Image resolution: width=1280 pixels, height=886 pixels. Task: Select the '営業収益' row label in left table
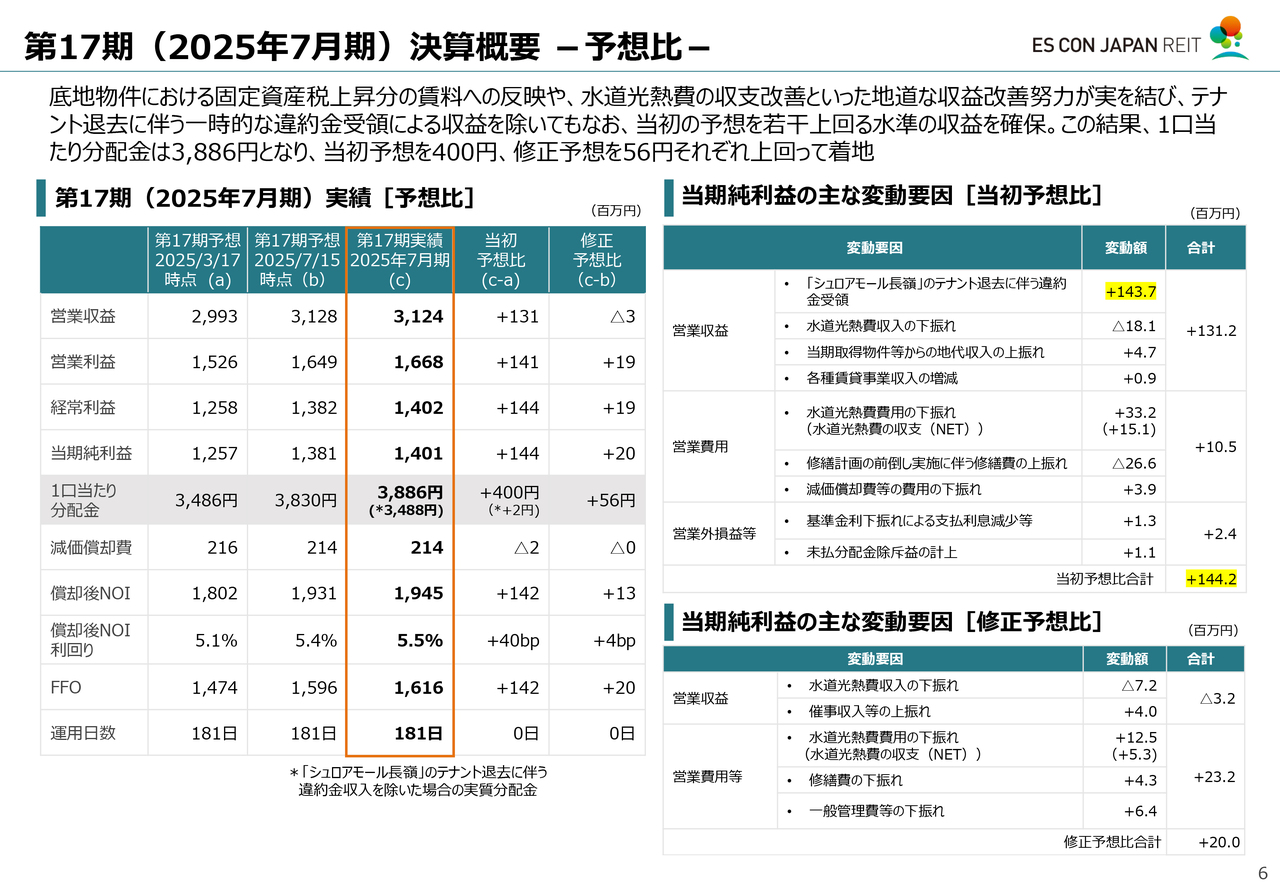tap(83, 317)
